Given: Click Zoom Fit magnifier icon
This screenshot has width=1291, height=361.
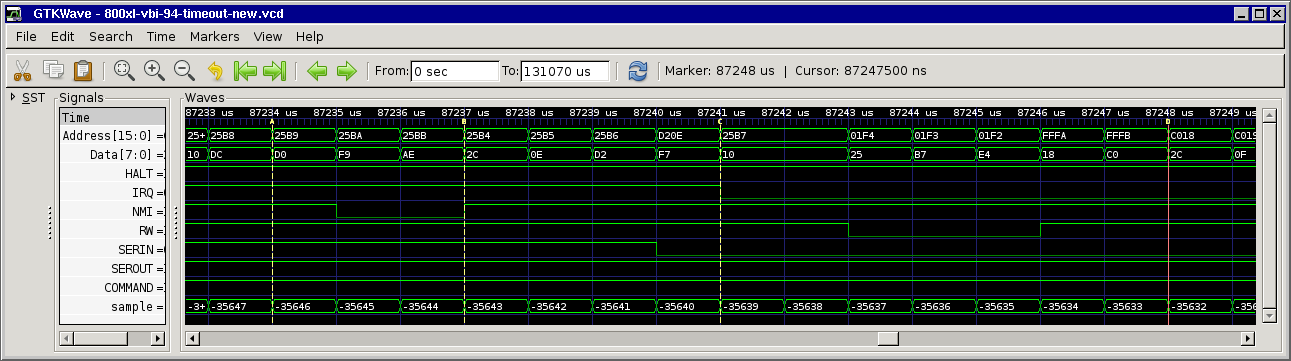Looking at the screenshot, I should coord(124,71).
